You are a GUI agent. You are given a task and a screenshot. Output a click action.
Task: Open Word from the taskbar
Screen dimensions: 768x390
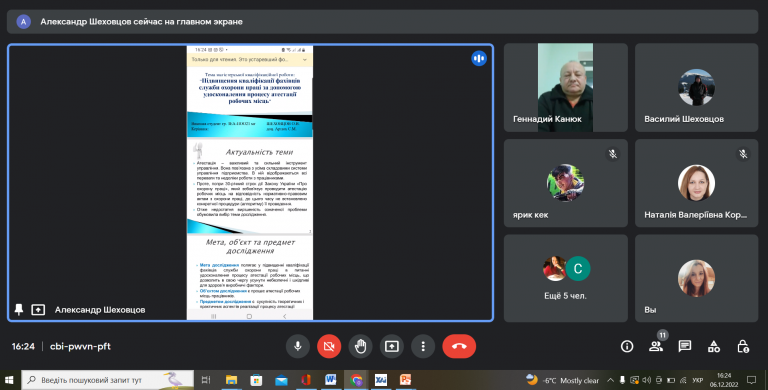pyautogui.click(x=331, y=380)
